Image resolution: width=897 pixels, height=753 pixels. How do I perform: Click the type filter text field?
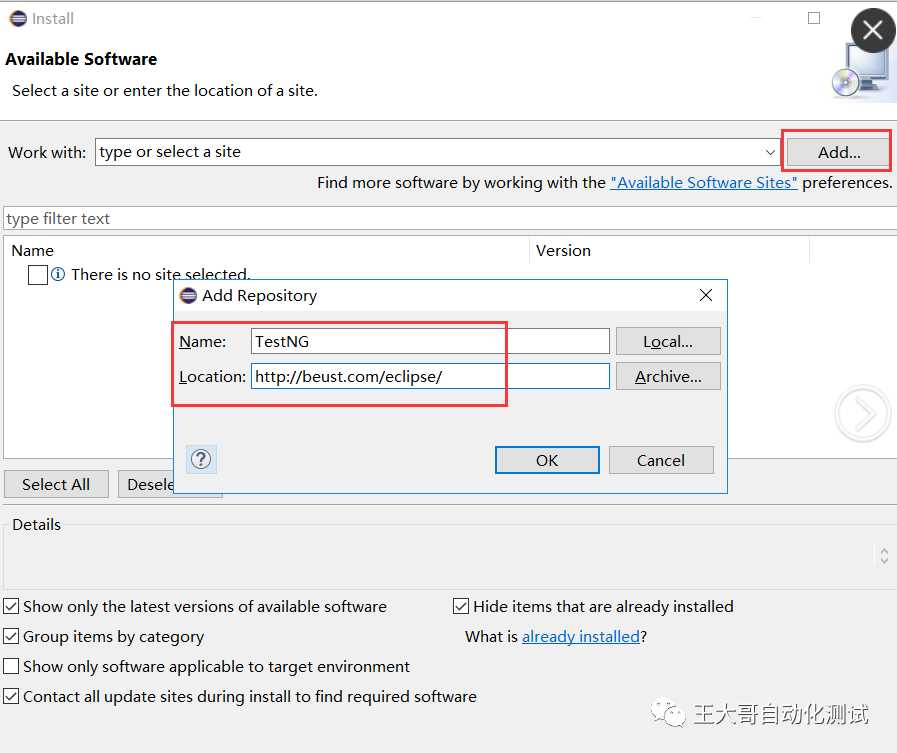pos(450,219)
